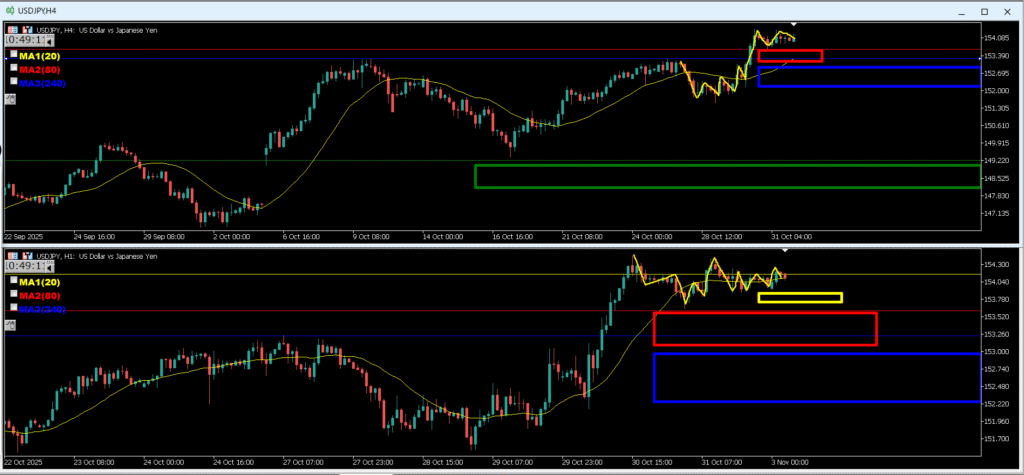This screenshot has height=475, width=1024.
Task: Click the candlestick icon in the H4 chart header
Action: (26, 30)
